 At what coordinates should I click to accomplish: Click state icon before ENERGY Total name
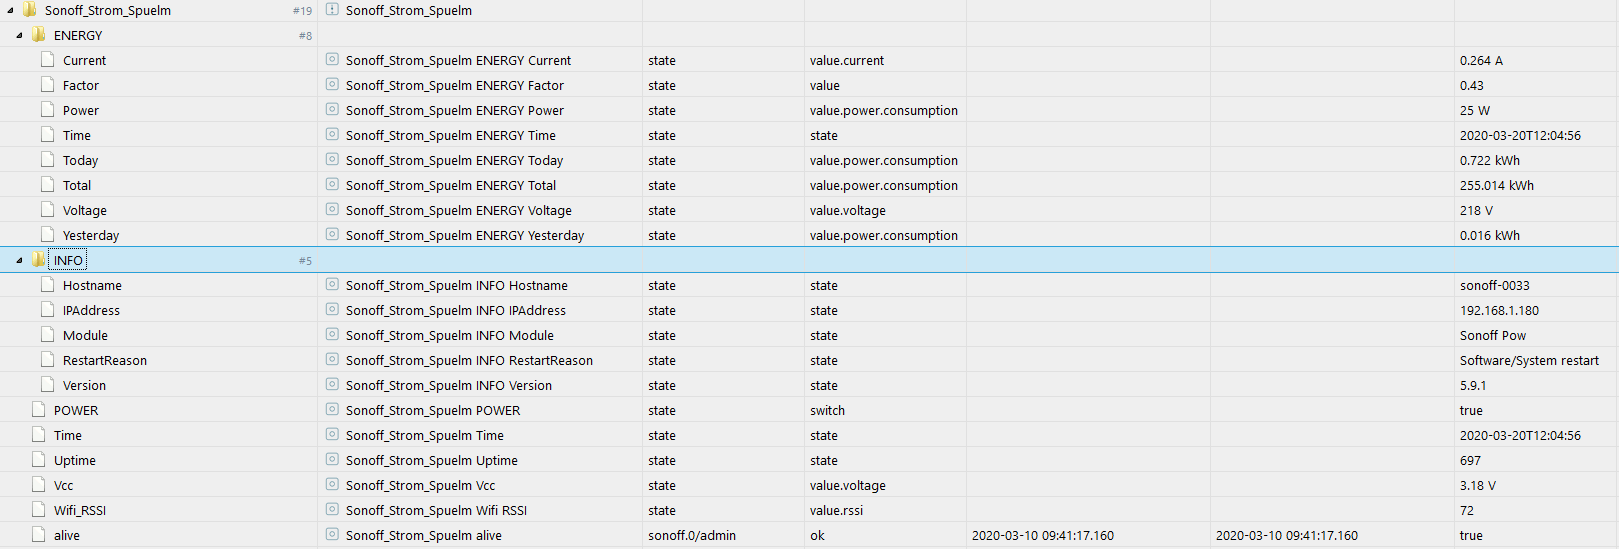coord(332,185)
